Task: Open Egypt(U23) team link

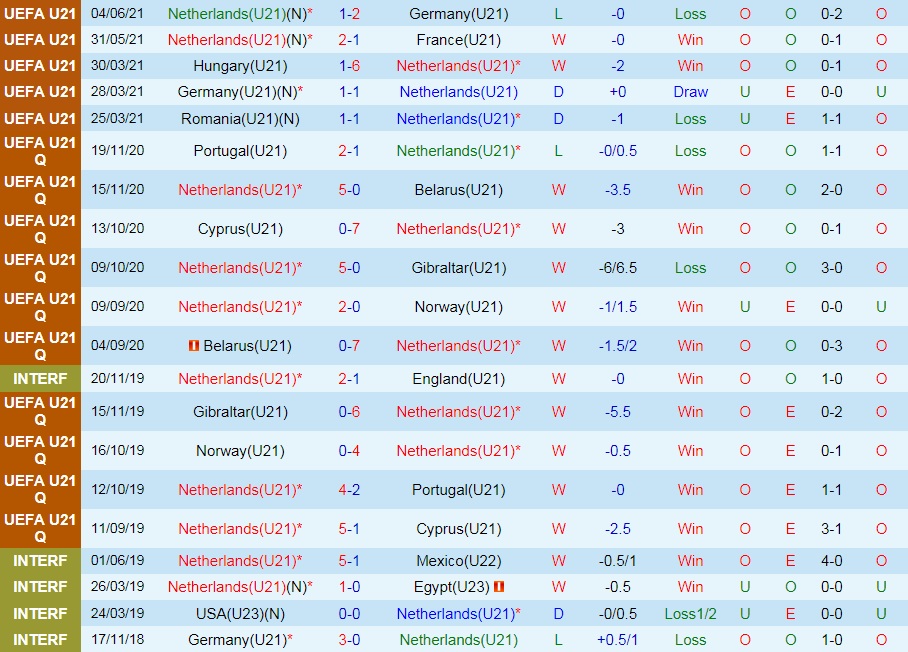Action: point(452,587)
